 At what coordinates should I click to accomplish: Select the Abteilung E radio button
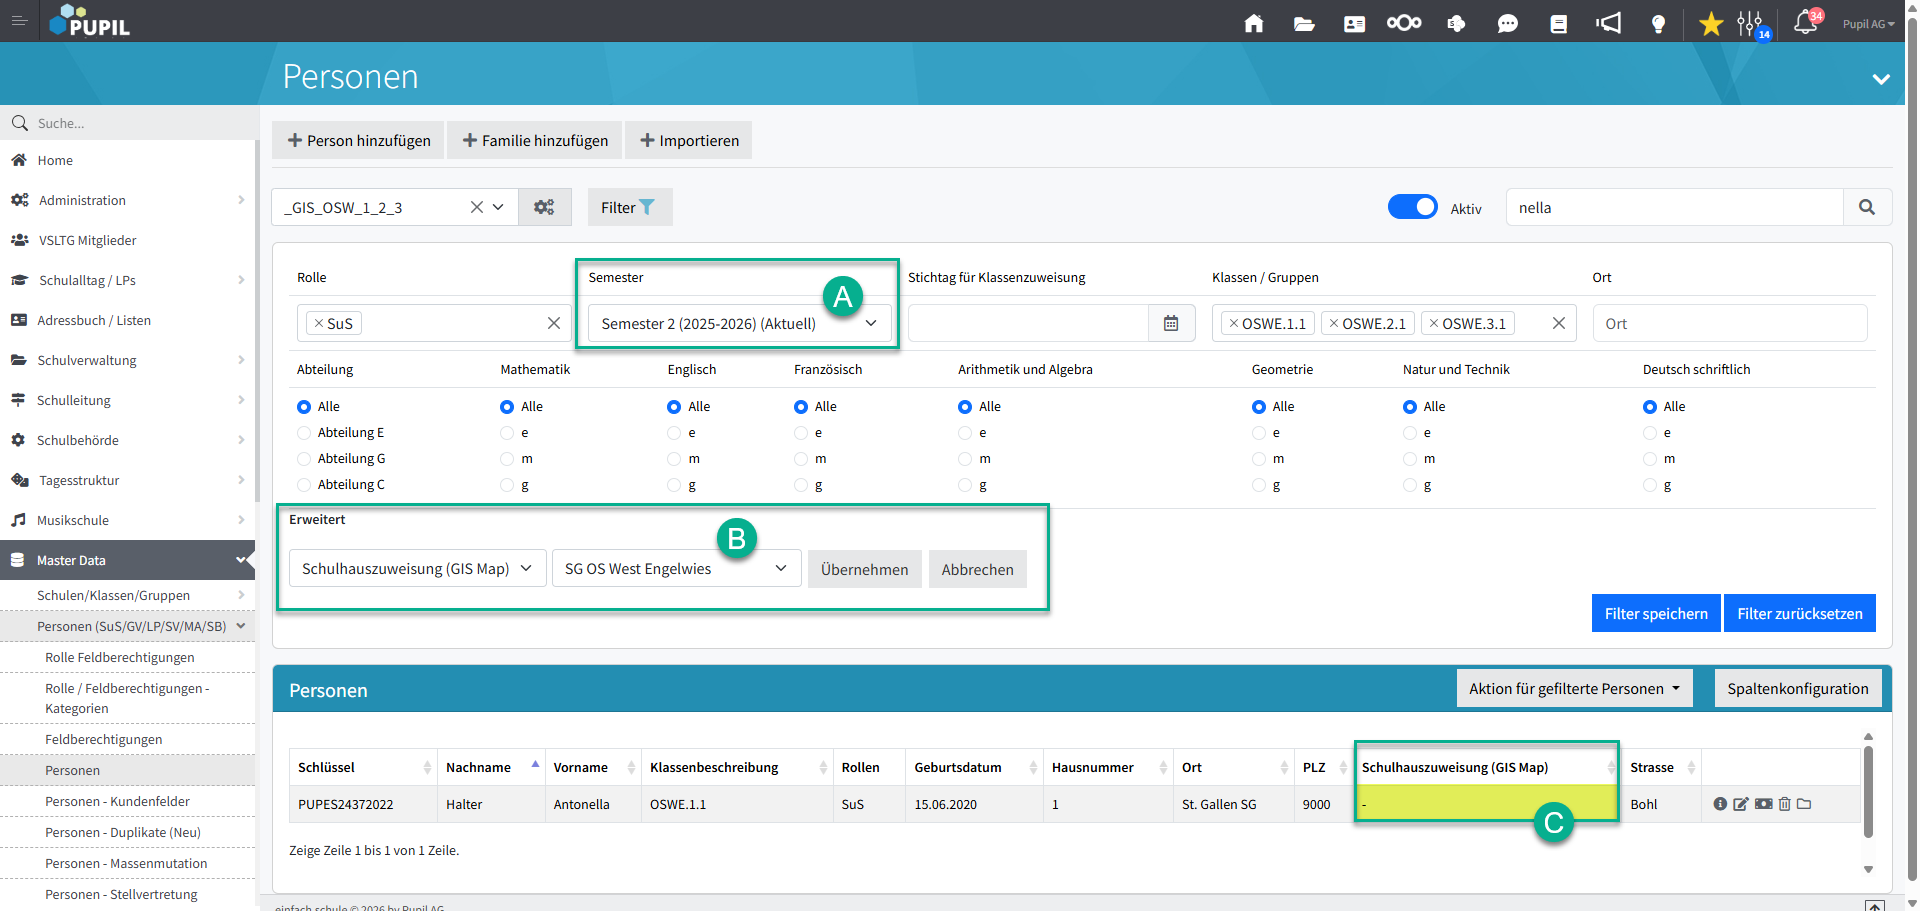304,433
